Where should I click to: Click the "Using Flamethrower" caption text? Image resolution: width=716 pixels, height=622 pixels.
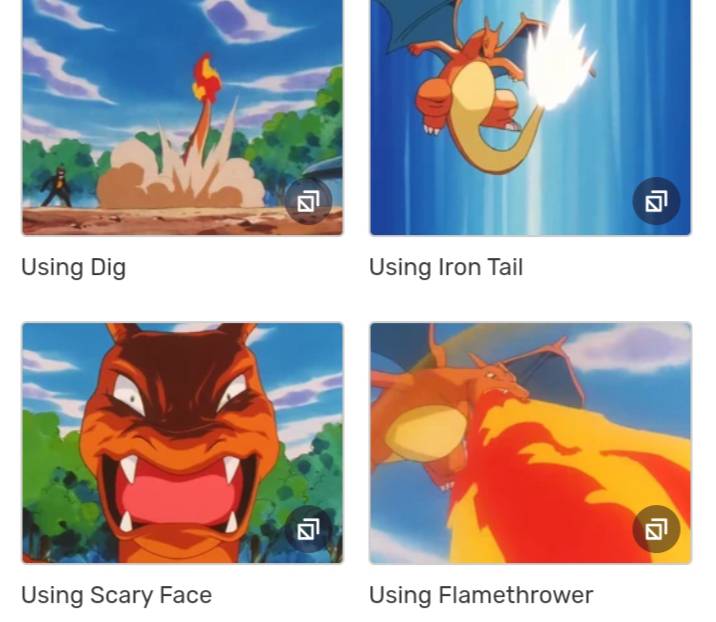click(x=481, y=595)
